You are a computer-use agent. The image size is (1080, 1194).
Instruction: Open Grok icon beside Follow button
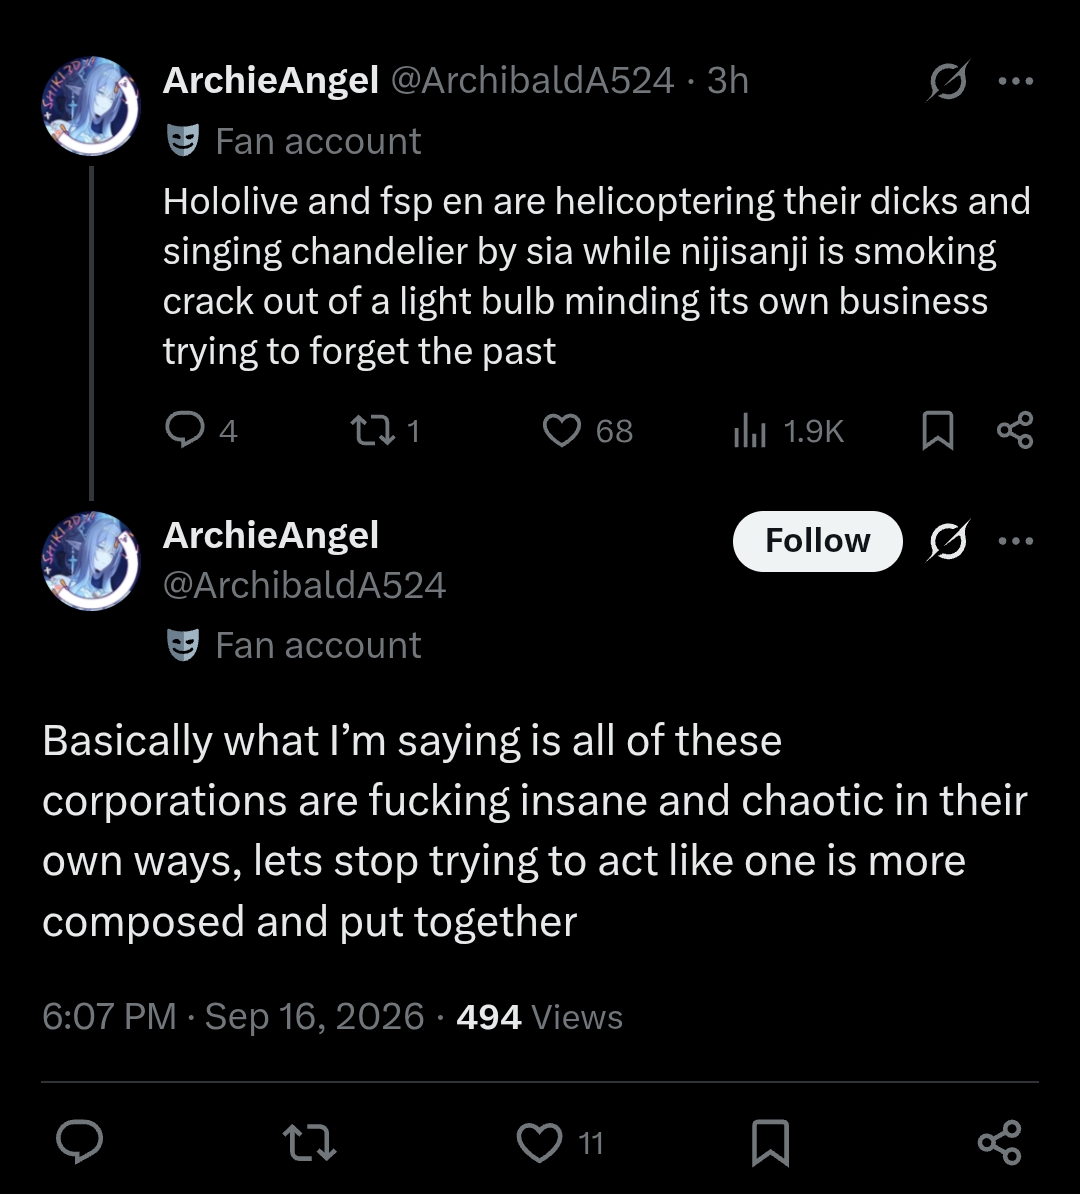[948, 541]
